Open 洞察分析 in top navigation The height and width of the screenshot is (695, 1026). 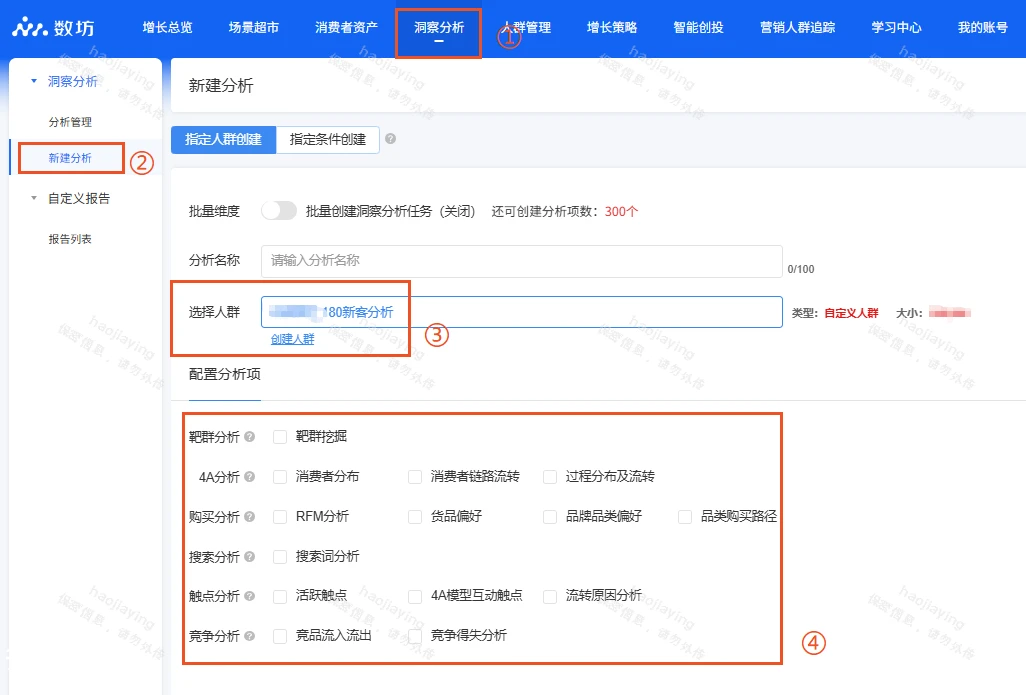click(x=439, y=27)
